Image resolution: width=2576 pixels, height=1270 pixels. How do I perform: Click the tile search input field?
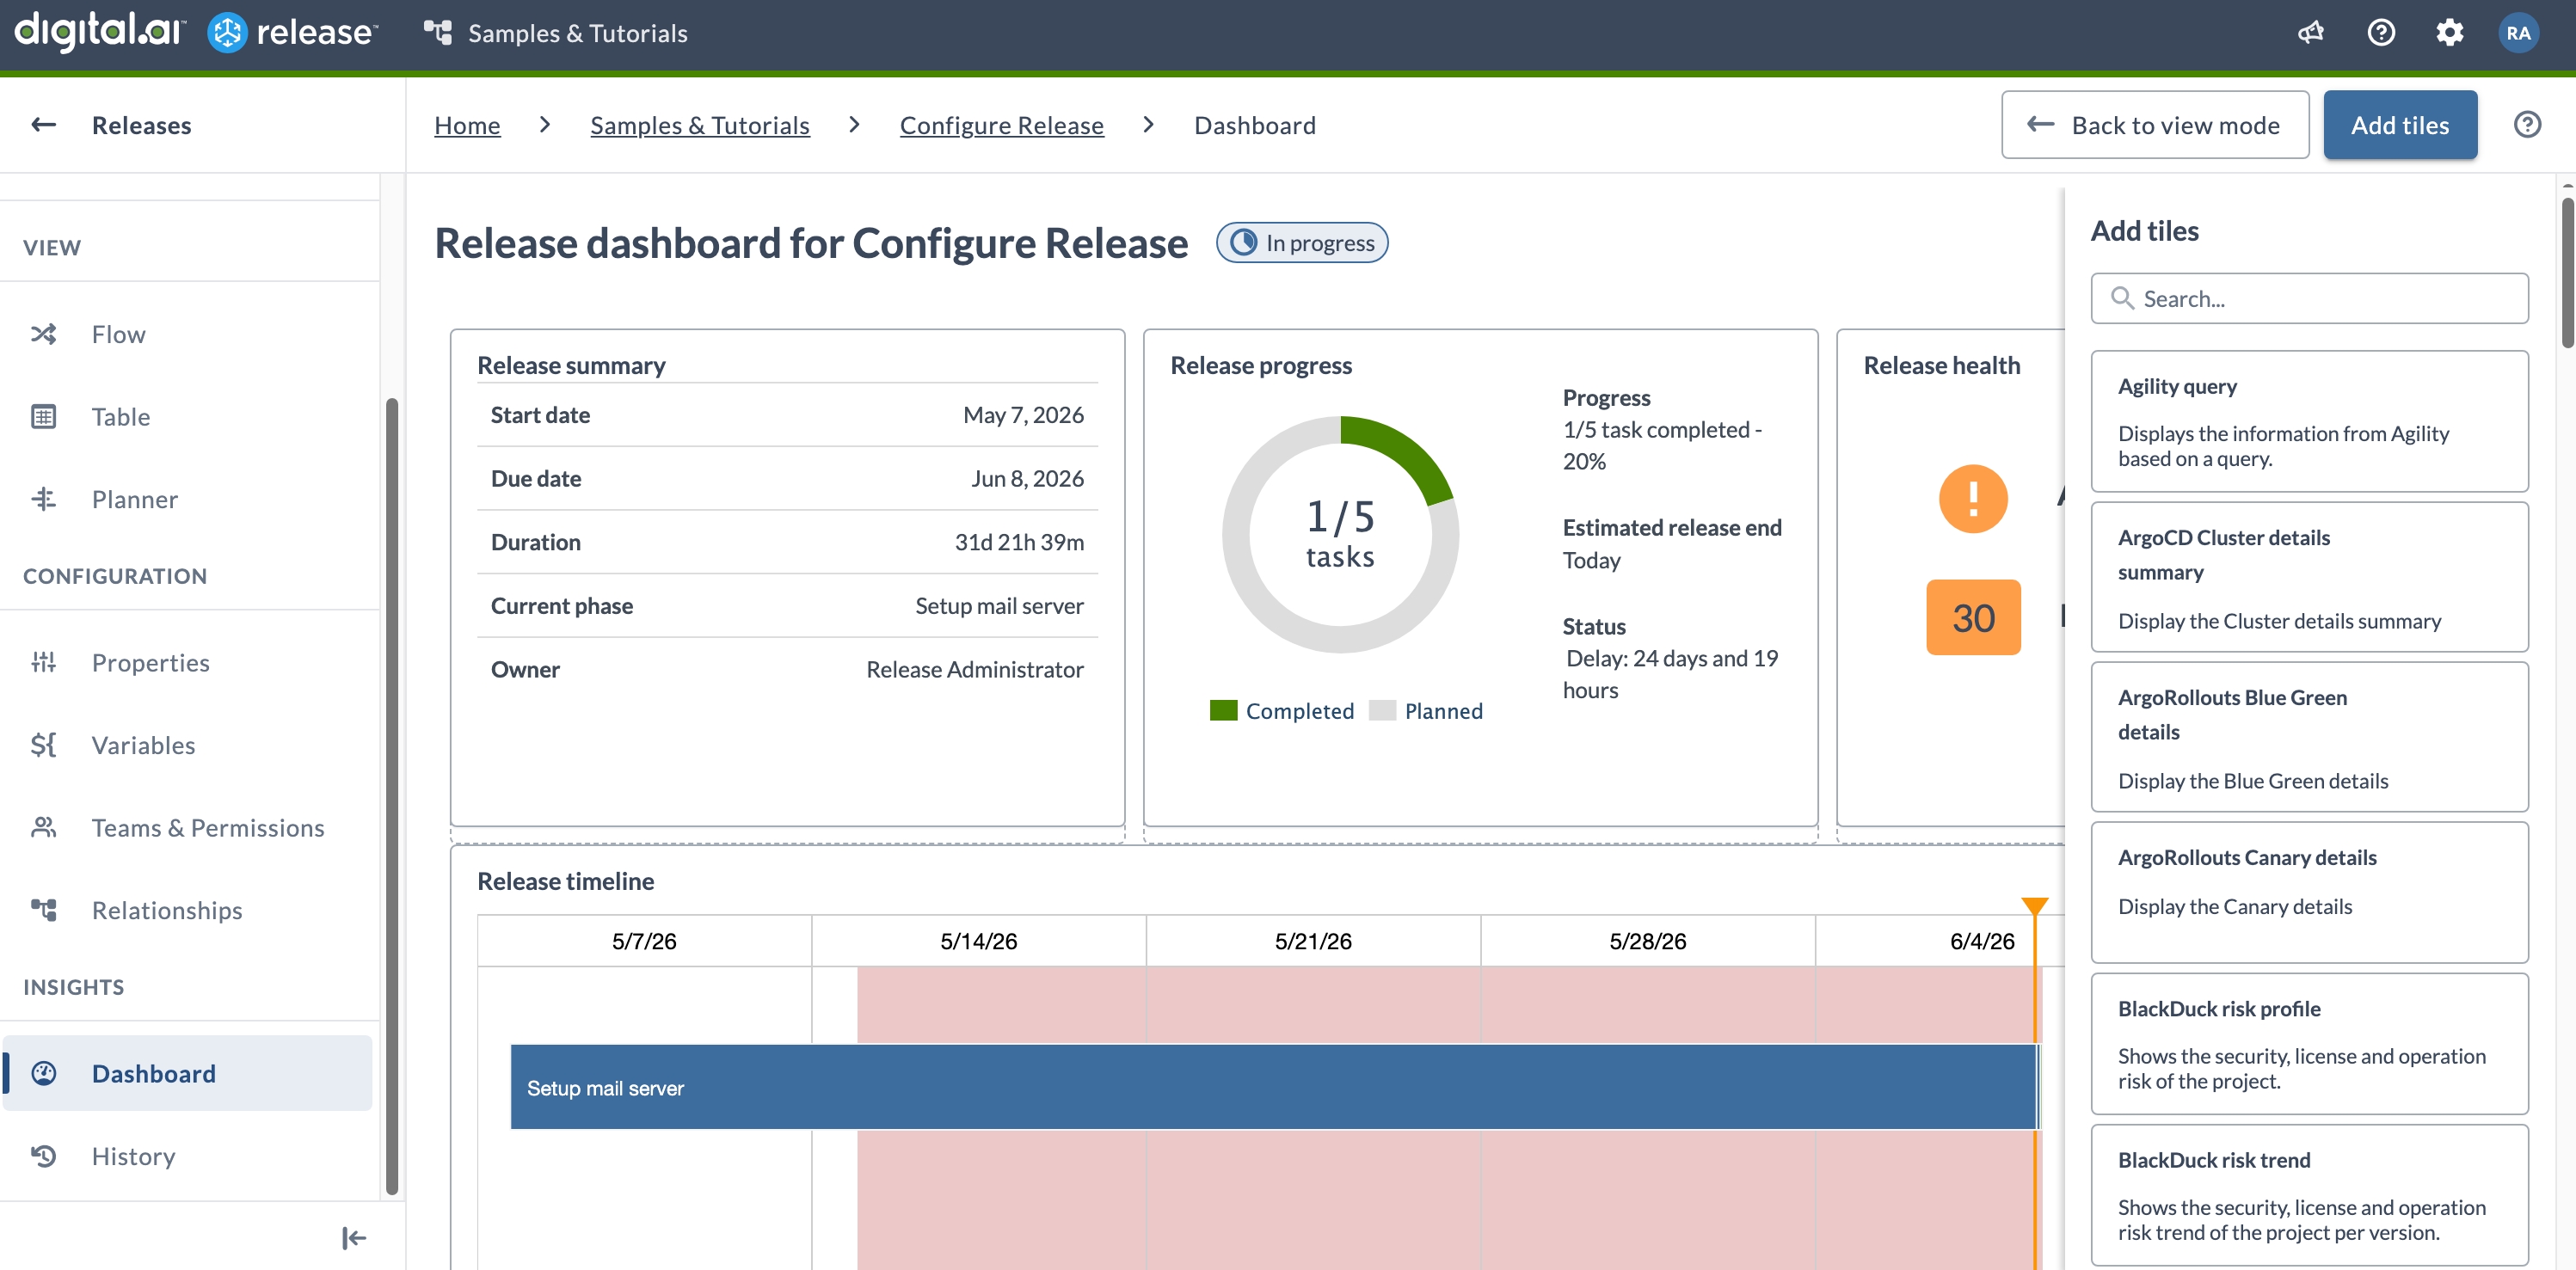[x=2309, y=298]
